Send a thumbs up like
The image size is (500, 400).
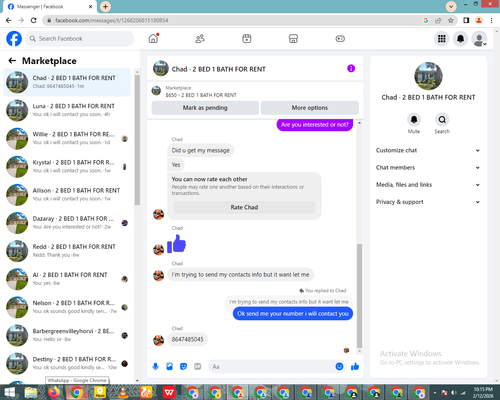pos(355,367)
